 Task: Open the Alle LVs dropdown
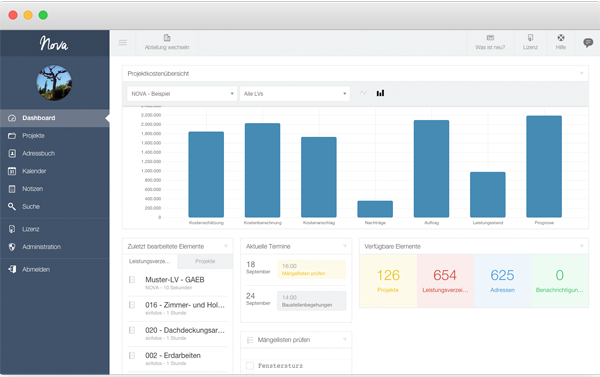click(295, 94)
